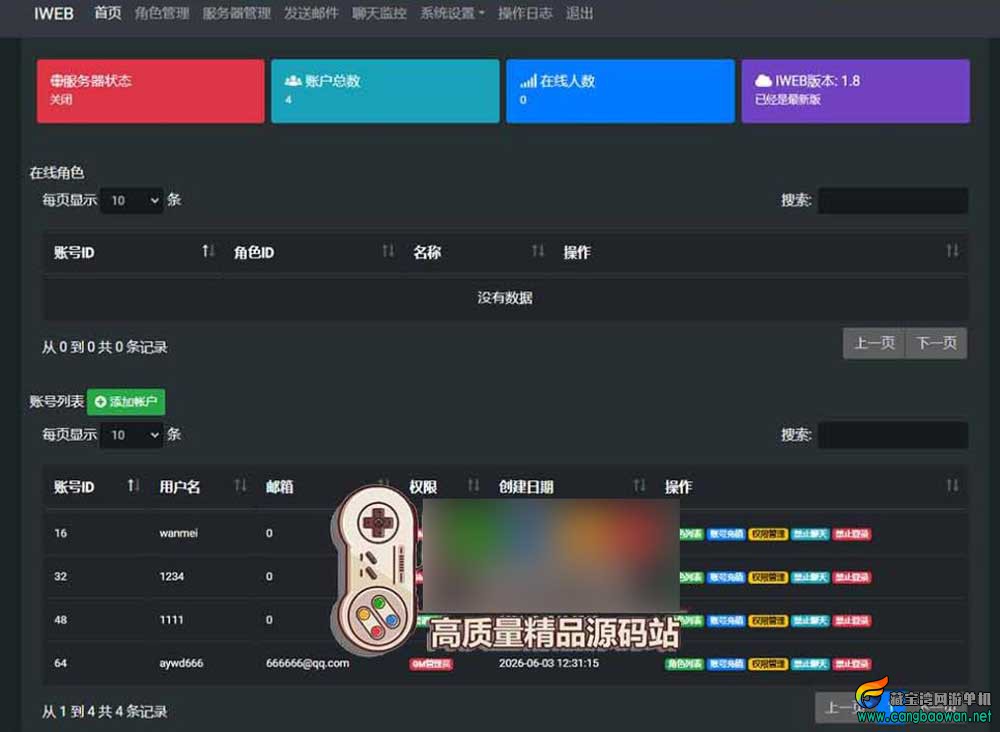Click 禁止登录 badge in the 1111 row

(x=852, y=621)
